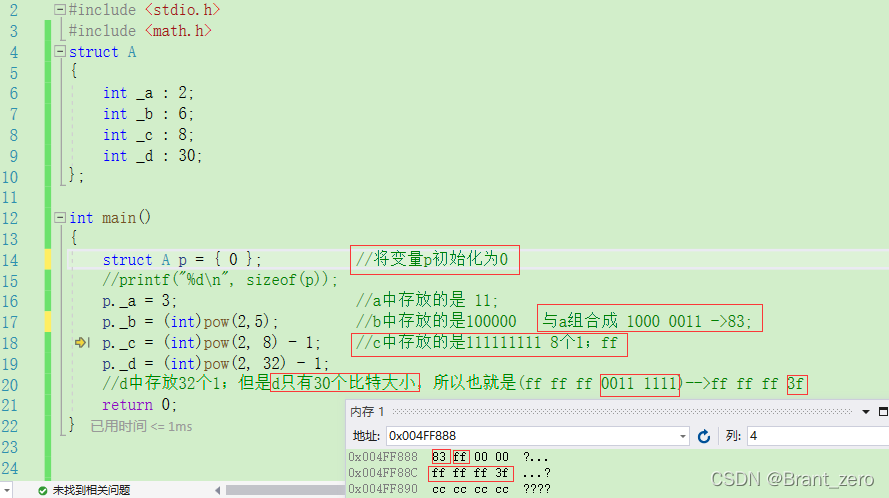
Task: Select memory row address 0x004FF888
Action: (x=383, y=457)
